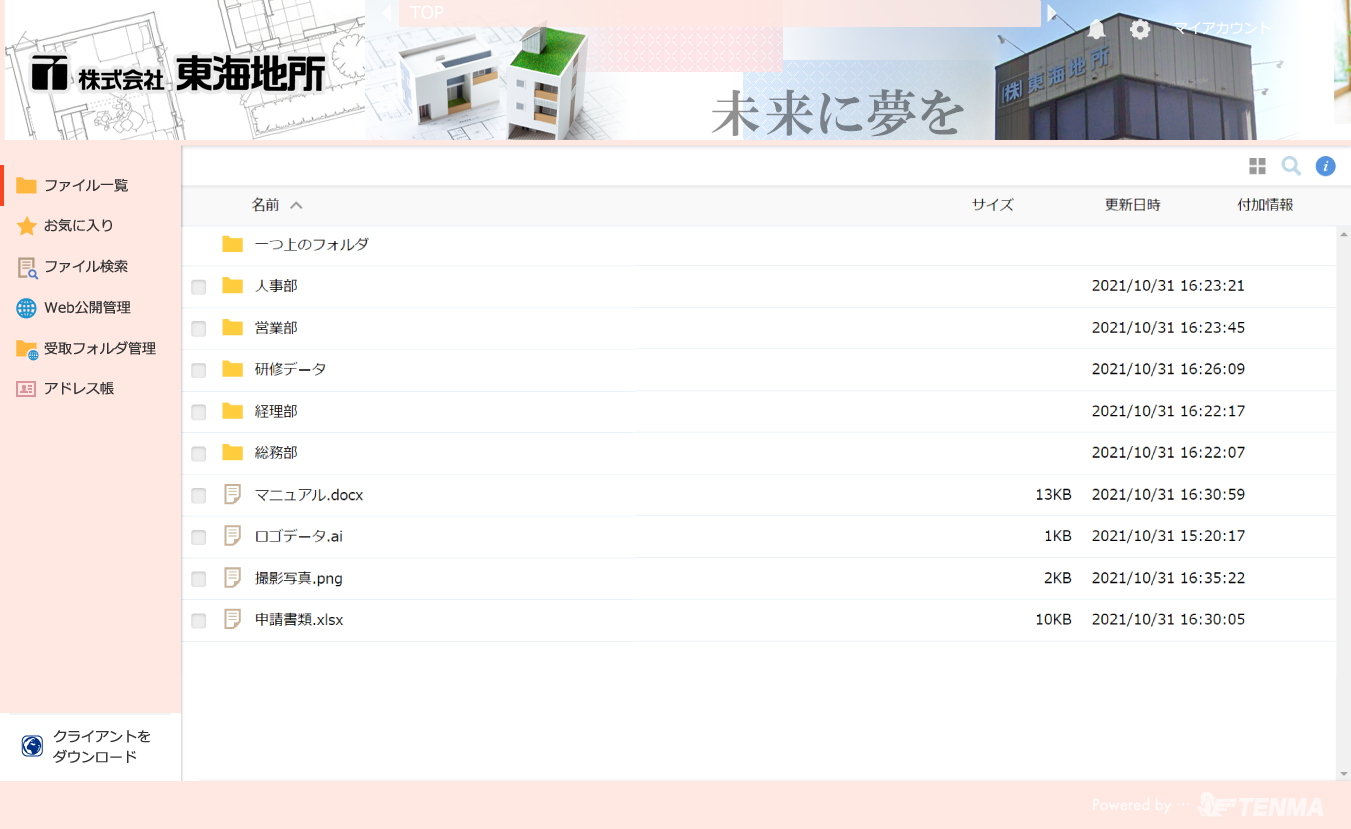
Task: Open the 総務部 folder name
Action: (276, 452)
